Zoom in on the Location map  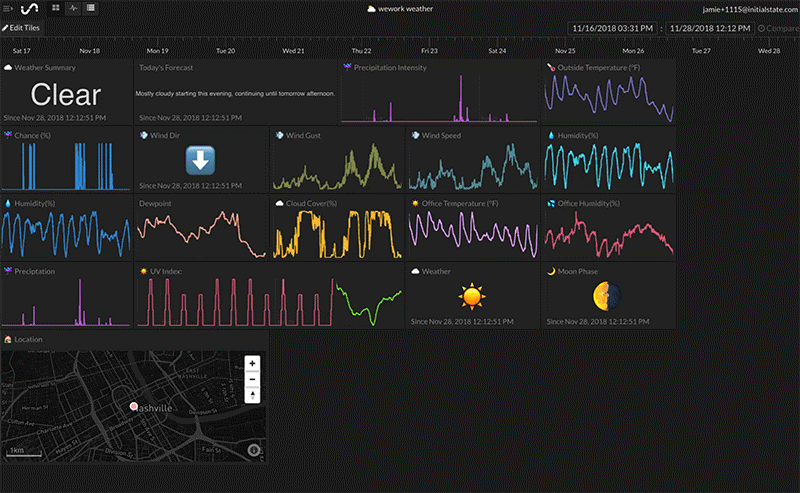pyautogui.click(x=252, y=363)
